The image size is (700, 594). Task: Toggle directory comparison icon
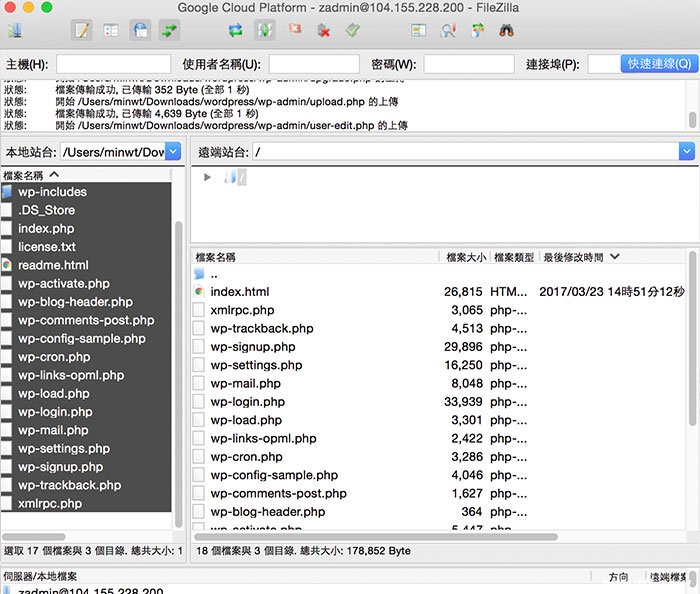pos(448,31)
